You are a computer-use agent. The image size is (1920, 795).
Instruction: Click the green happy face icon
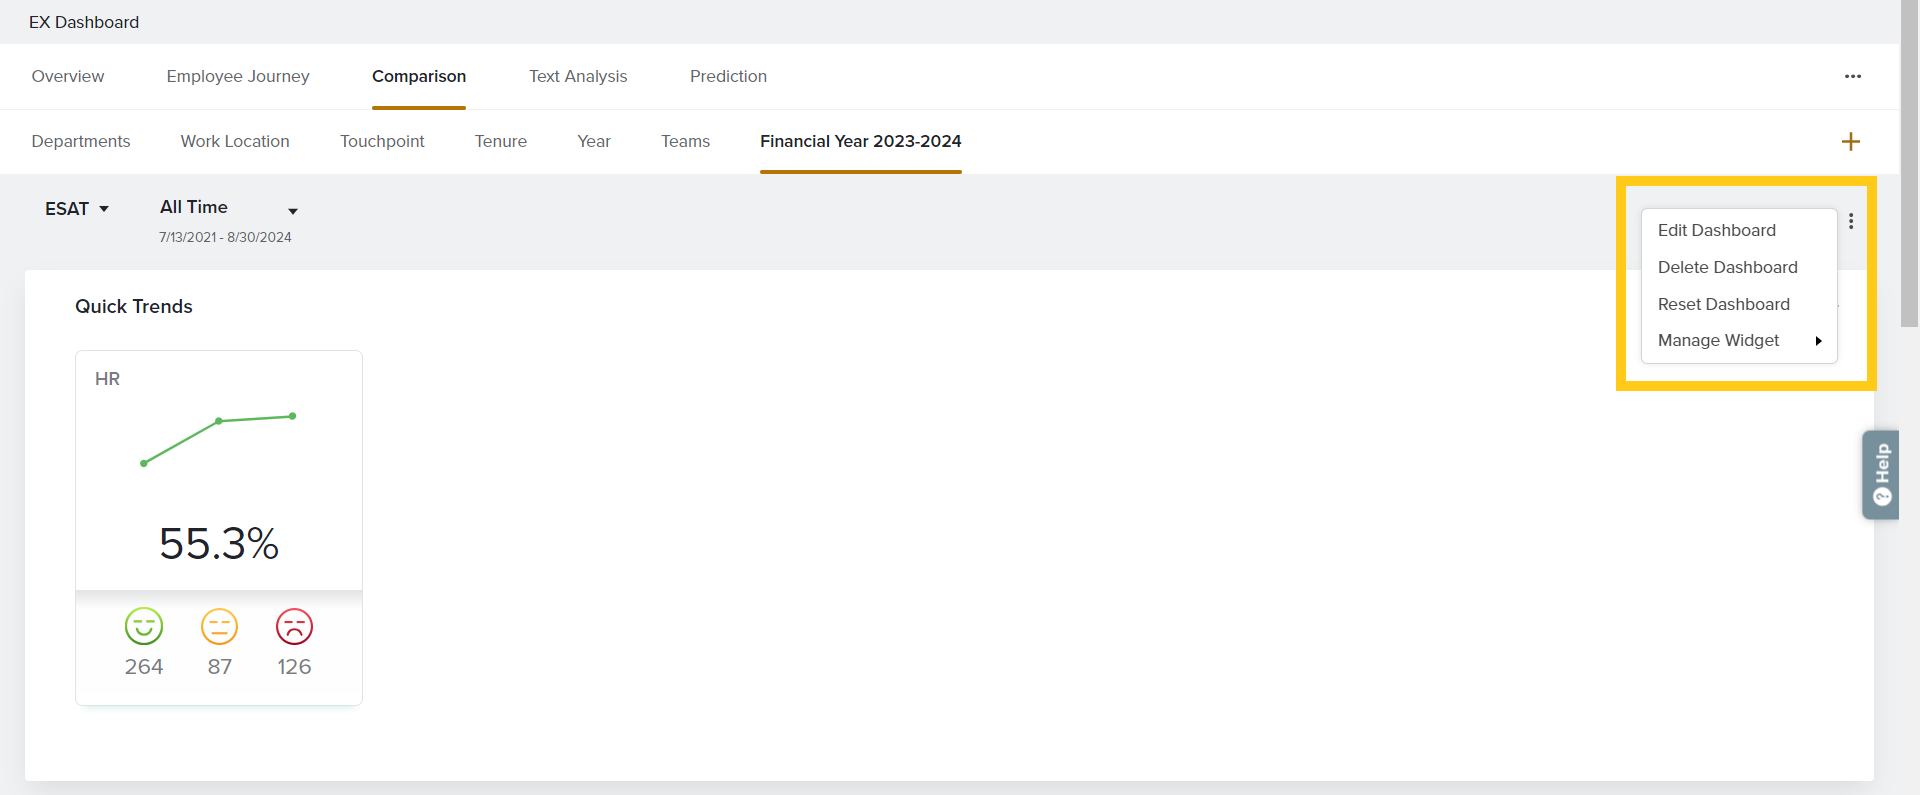point(144,627)
